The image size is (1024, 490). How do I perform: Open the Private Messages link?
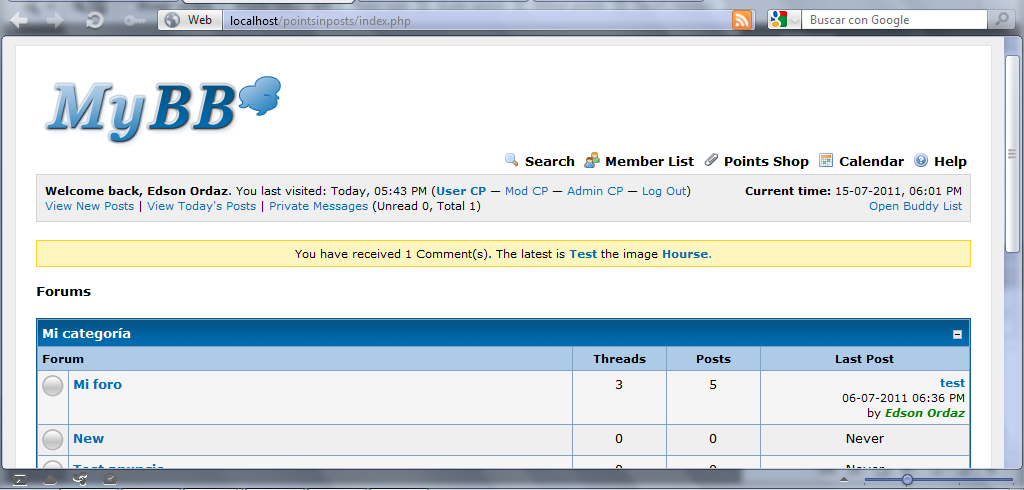(x=318, y=206)
